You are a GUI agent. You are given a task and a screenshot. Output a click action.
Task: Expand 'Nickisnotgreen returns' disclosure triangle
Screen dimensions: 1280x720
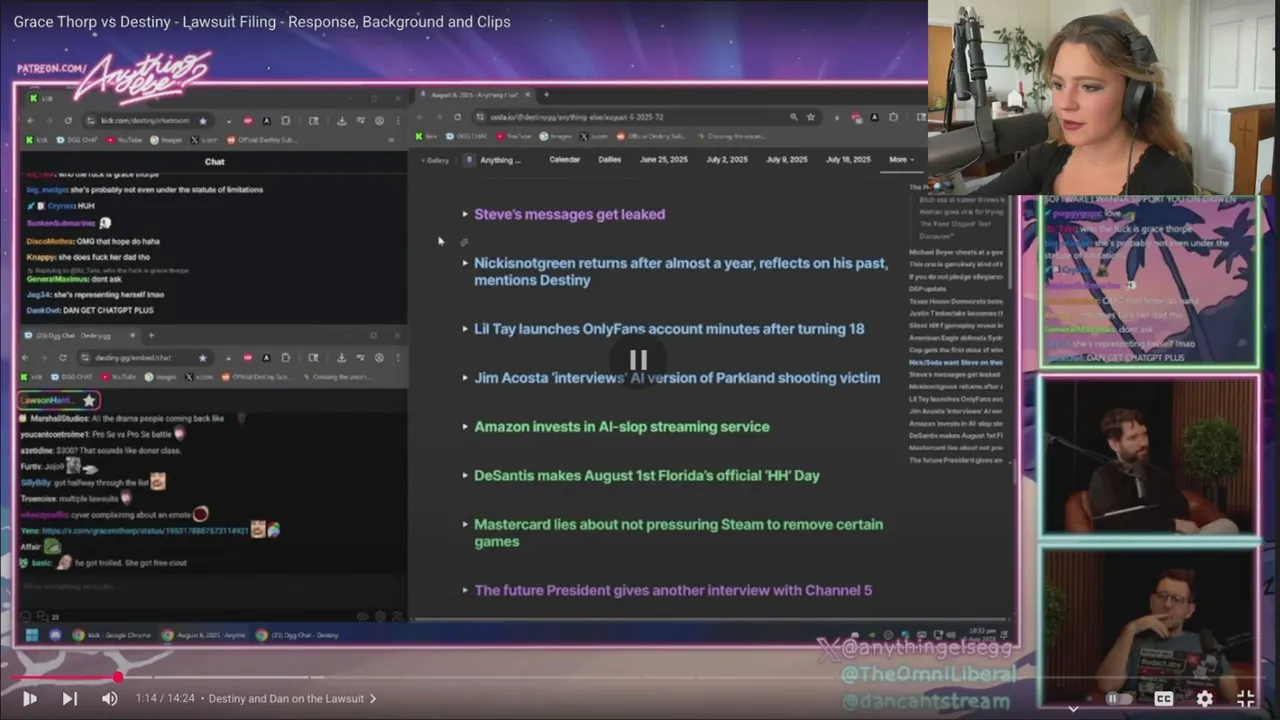pyautogui.click(x=465, y=263)
